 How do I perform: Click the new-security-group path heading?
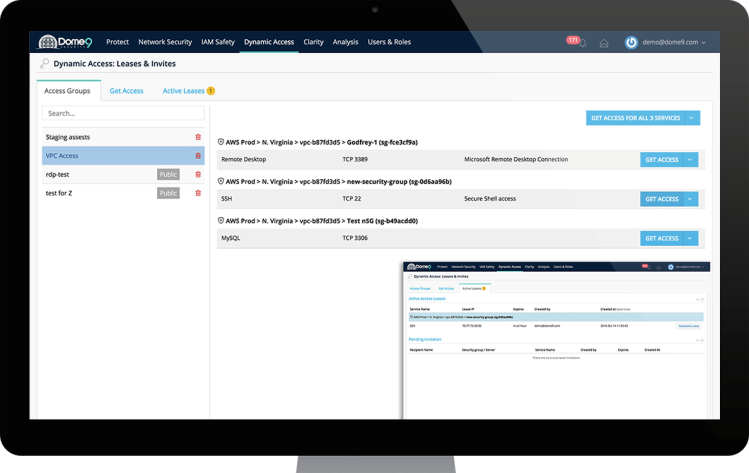339,182
